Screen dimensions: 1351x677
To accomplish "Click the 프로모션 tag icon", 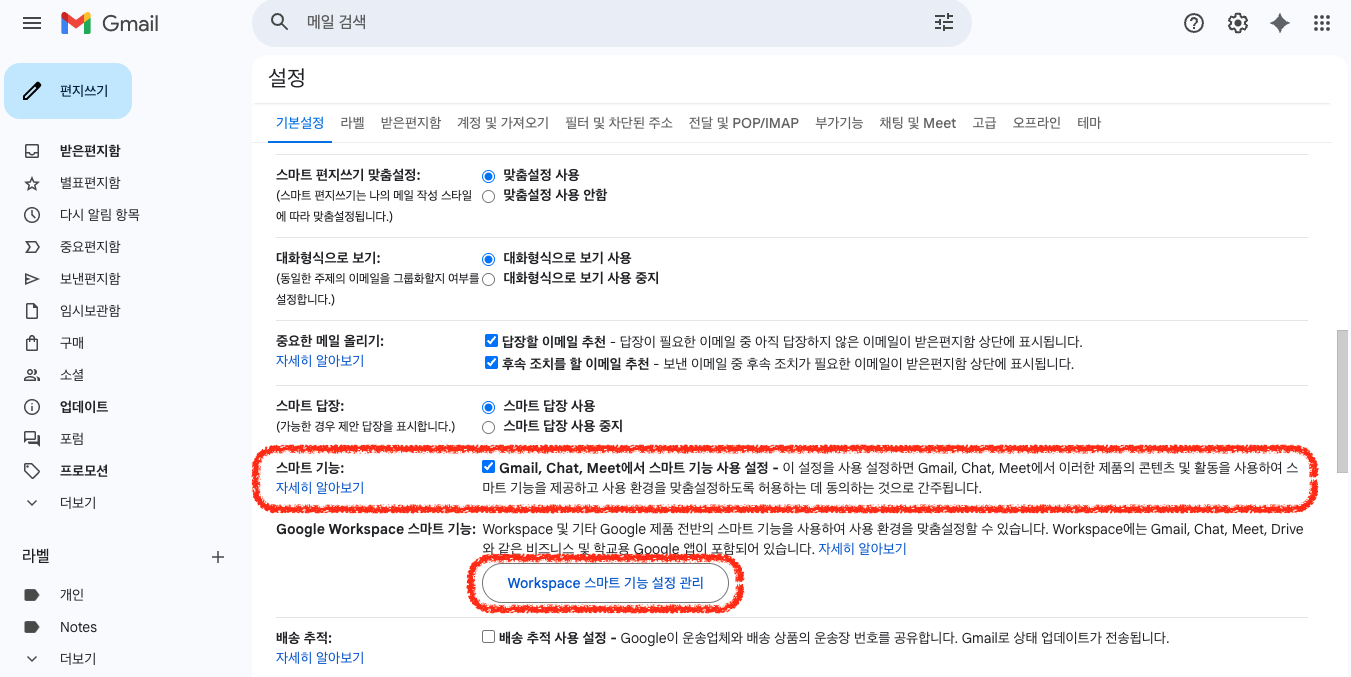I will click(32, 471).
